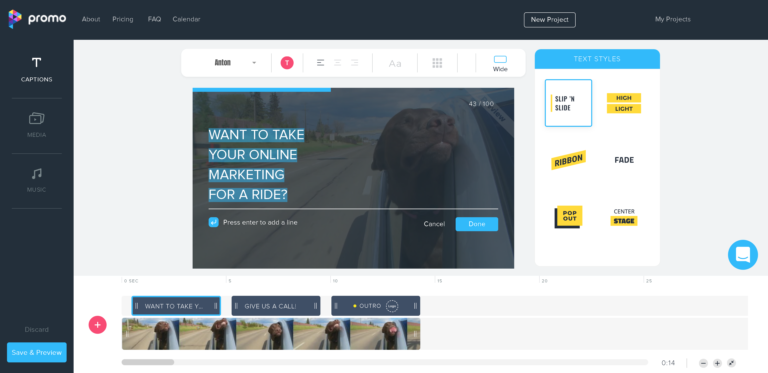Open the Captions panel in sidebar

pyautogui.click(x=36, y=70)
